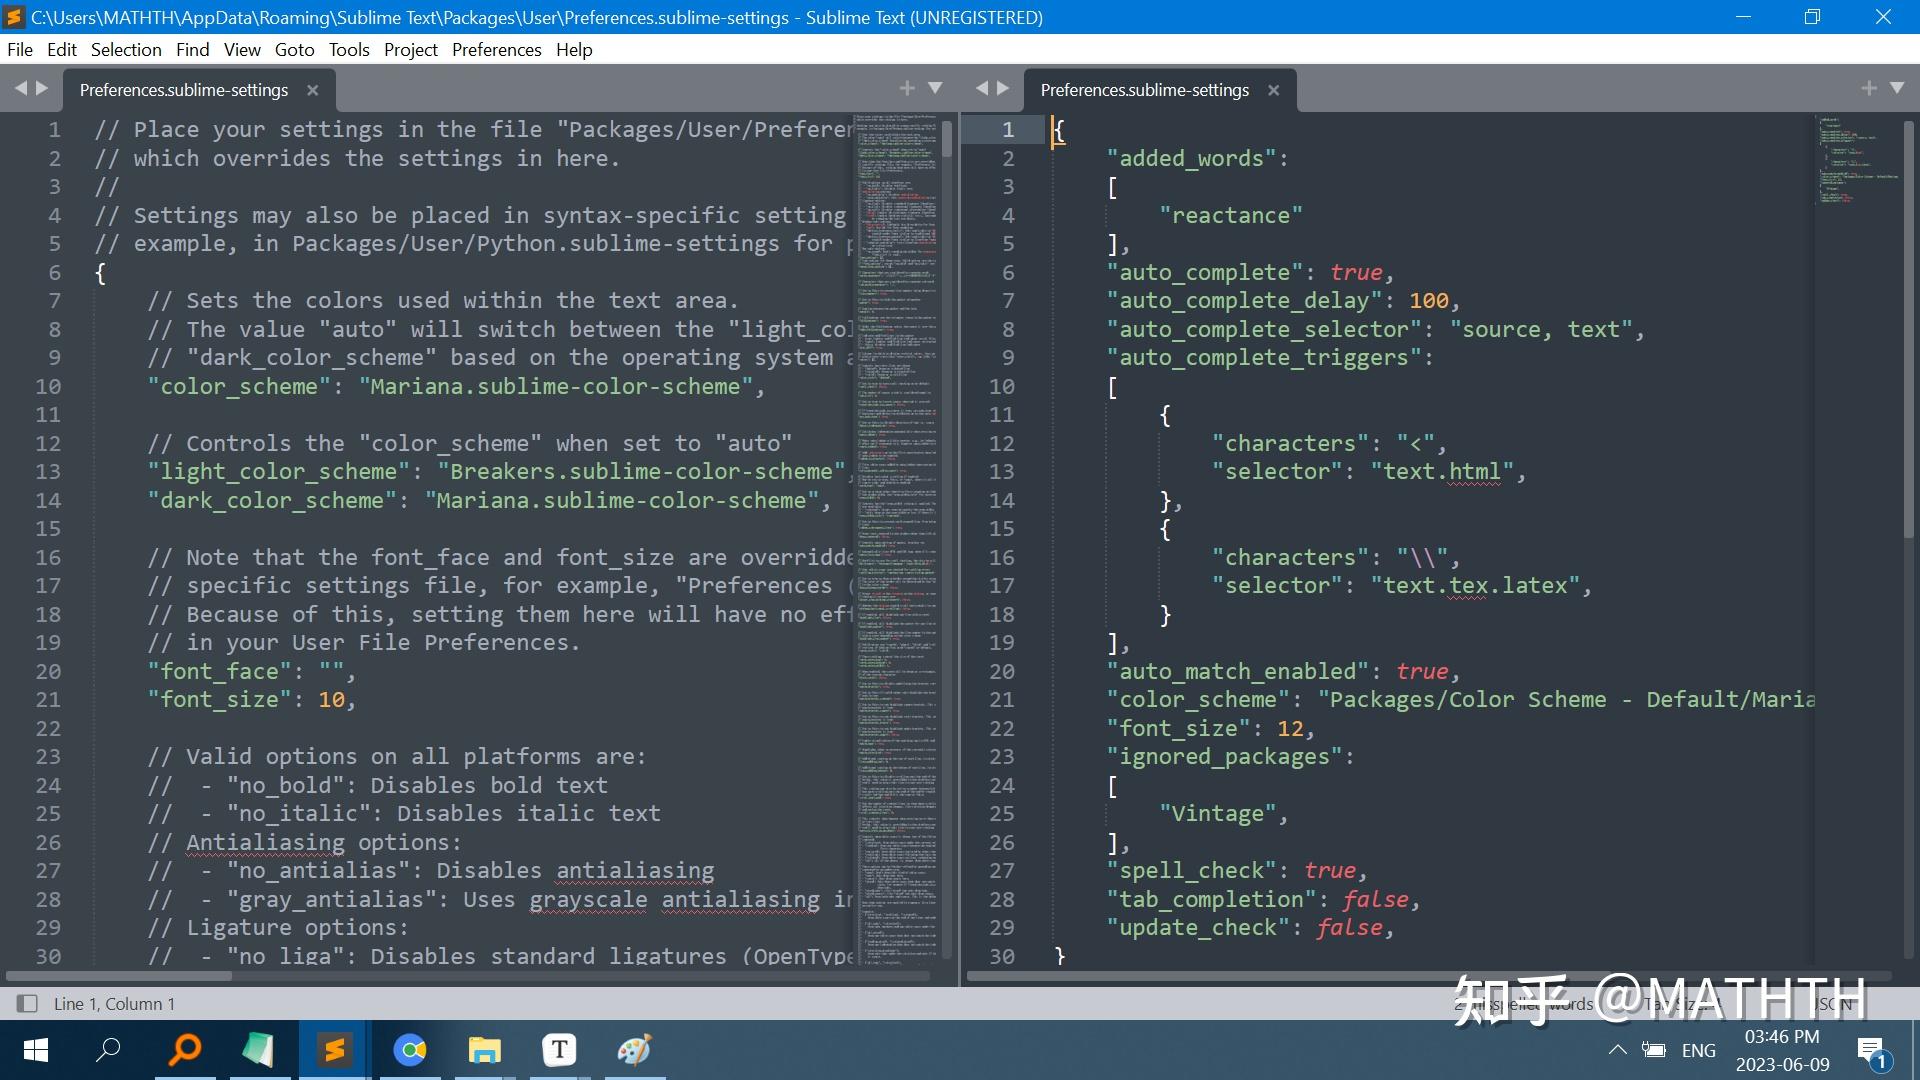Click the new tab plus icon in left pane
Screen dimensions: 1920x1080
tap(907, 88)
